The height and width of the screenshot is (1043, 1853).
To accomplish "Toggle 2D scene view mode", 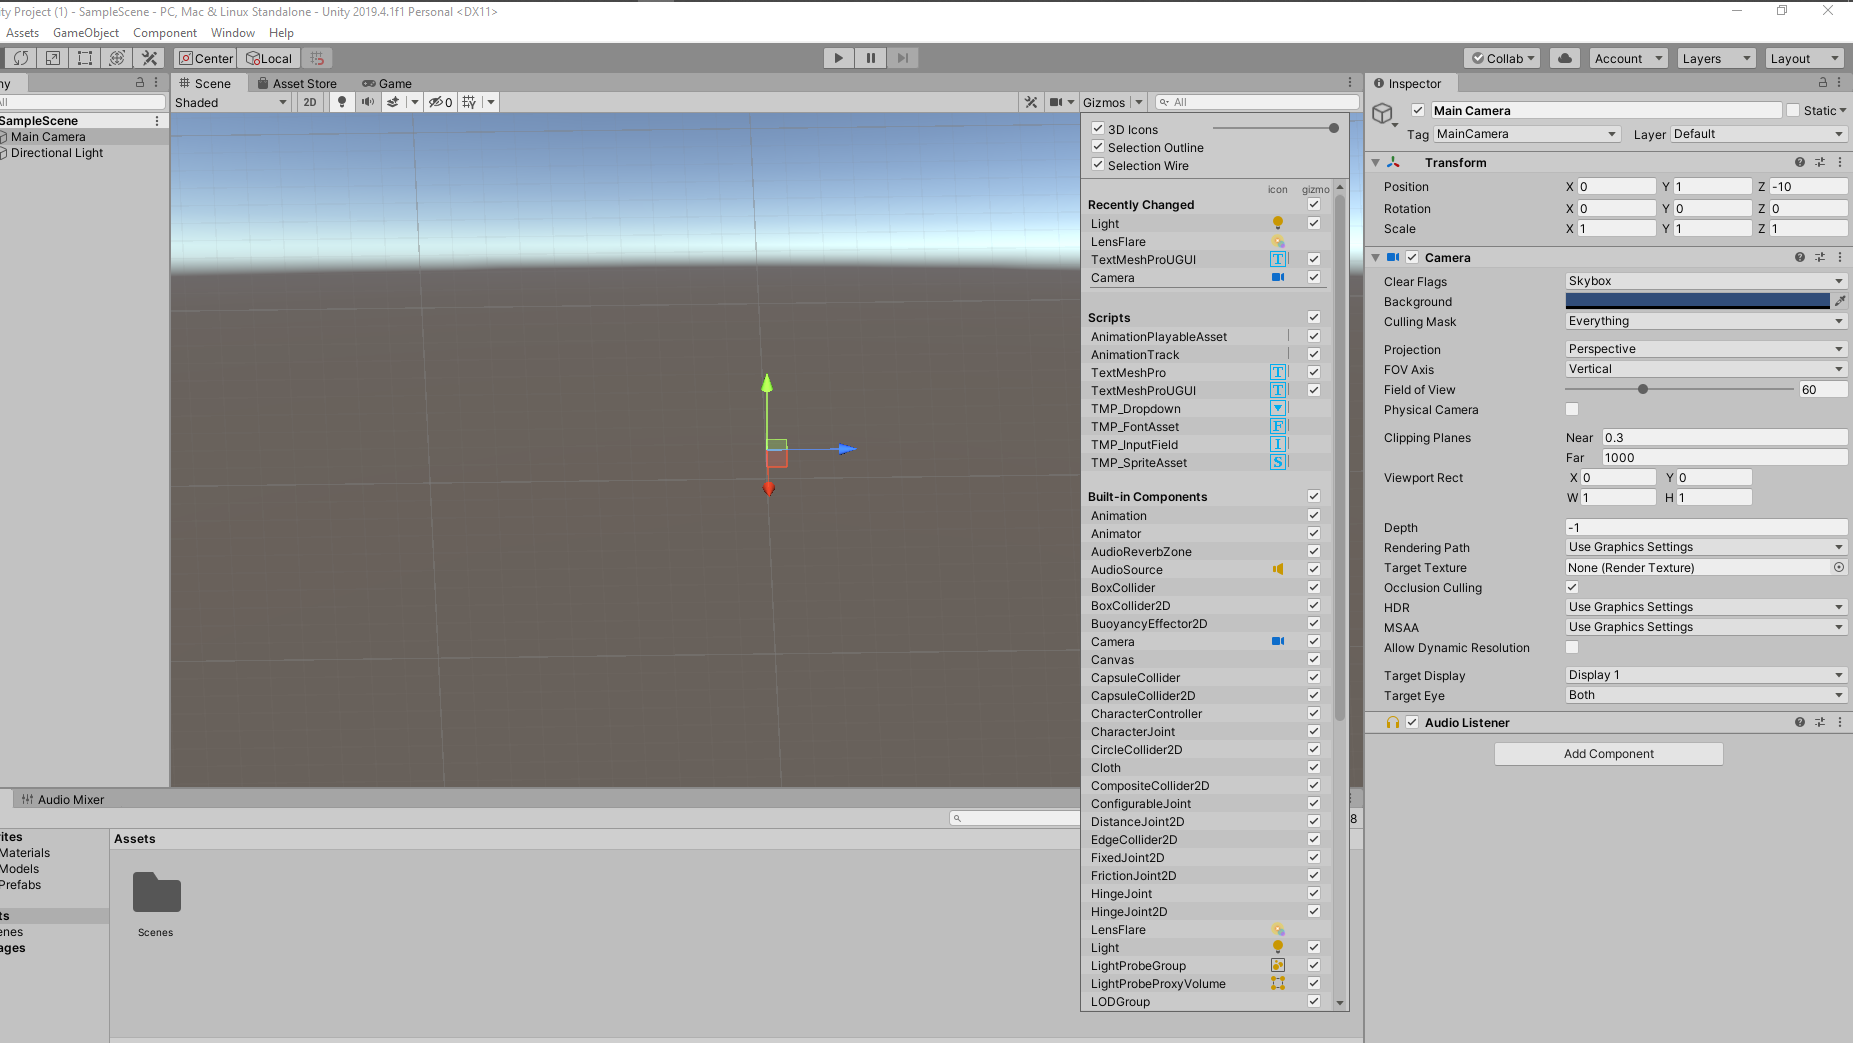I will (310, 102).
